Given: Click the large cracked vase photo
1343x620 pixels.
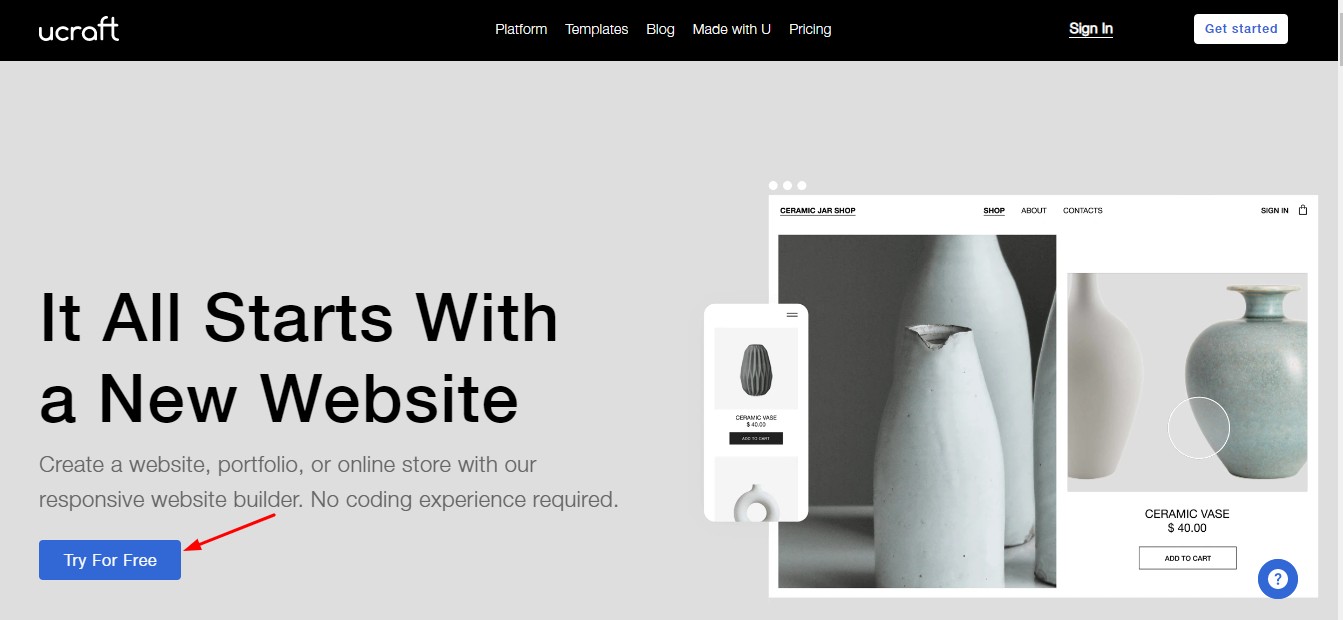Looking at the screenshot, I should (x=917, y=411).
